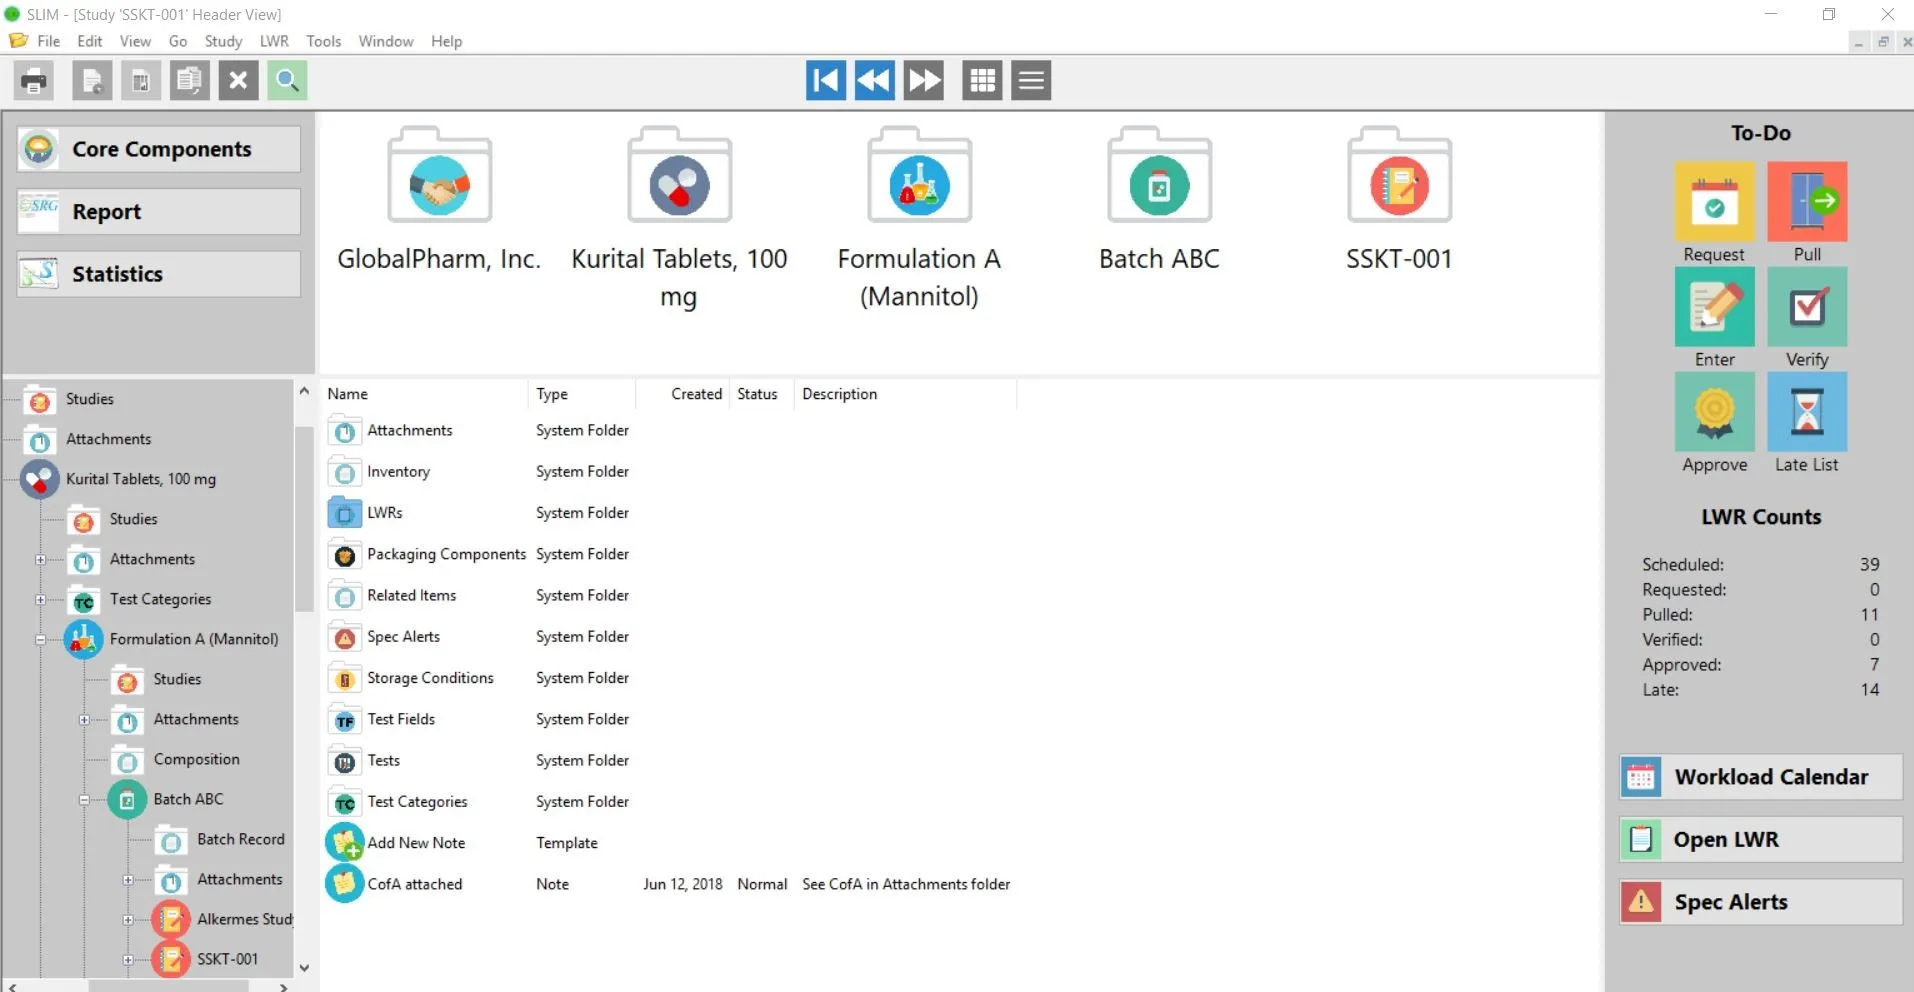Open the Formulation A (Mannitol) folder

[919, 176]
